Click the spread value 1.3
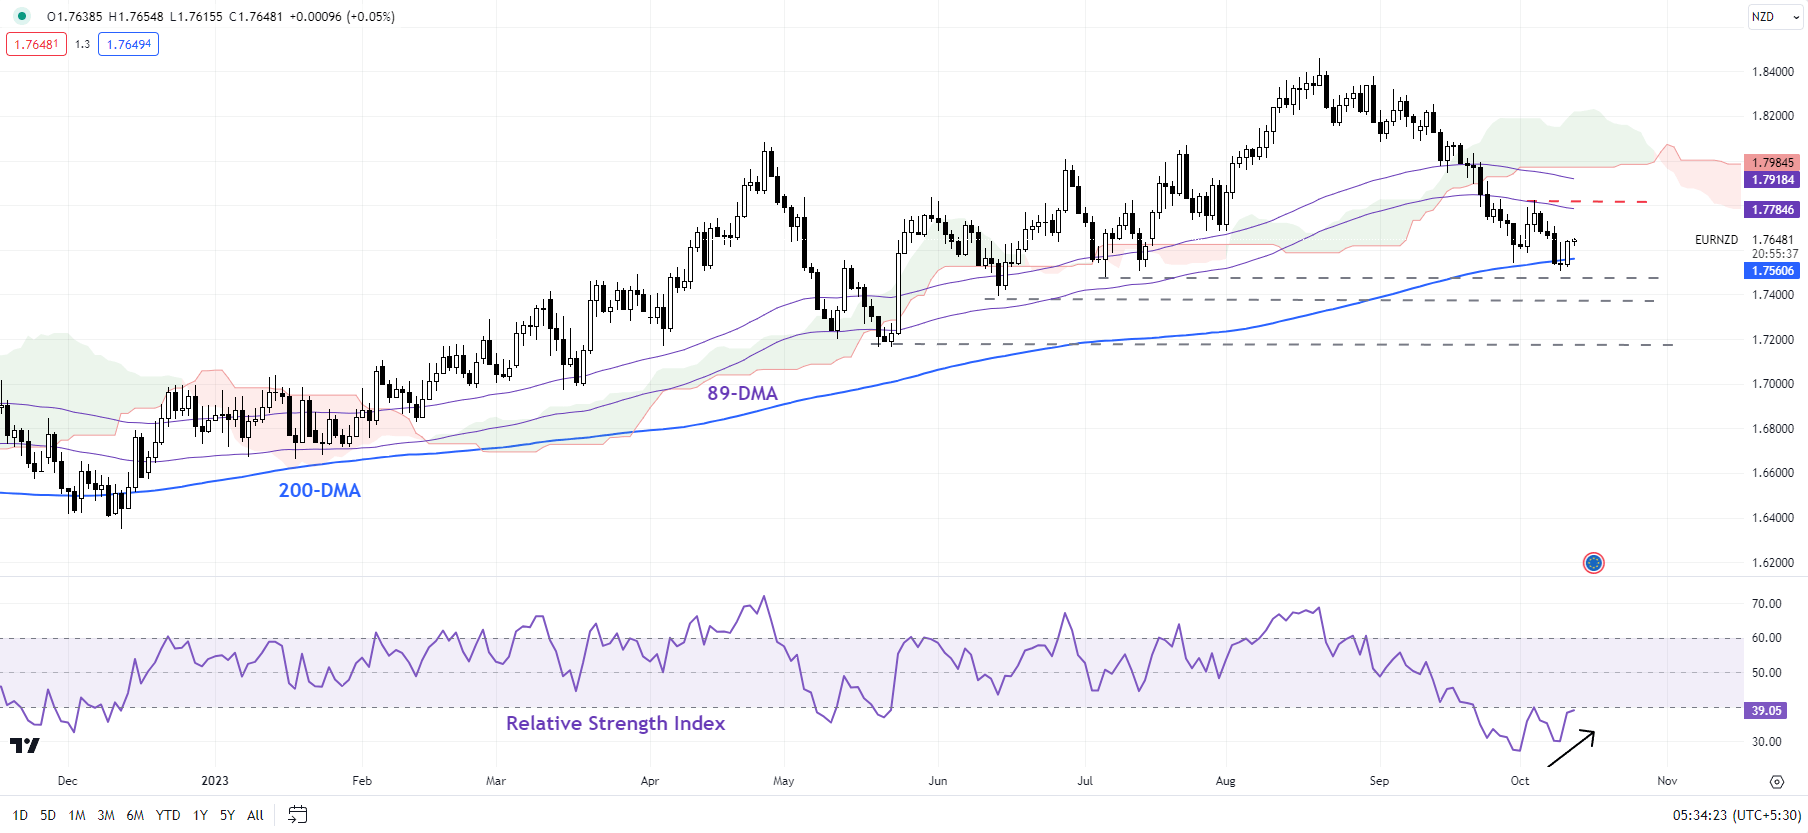This screenshot has height=833, width=1808. [x=82, y=44]
